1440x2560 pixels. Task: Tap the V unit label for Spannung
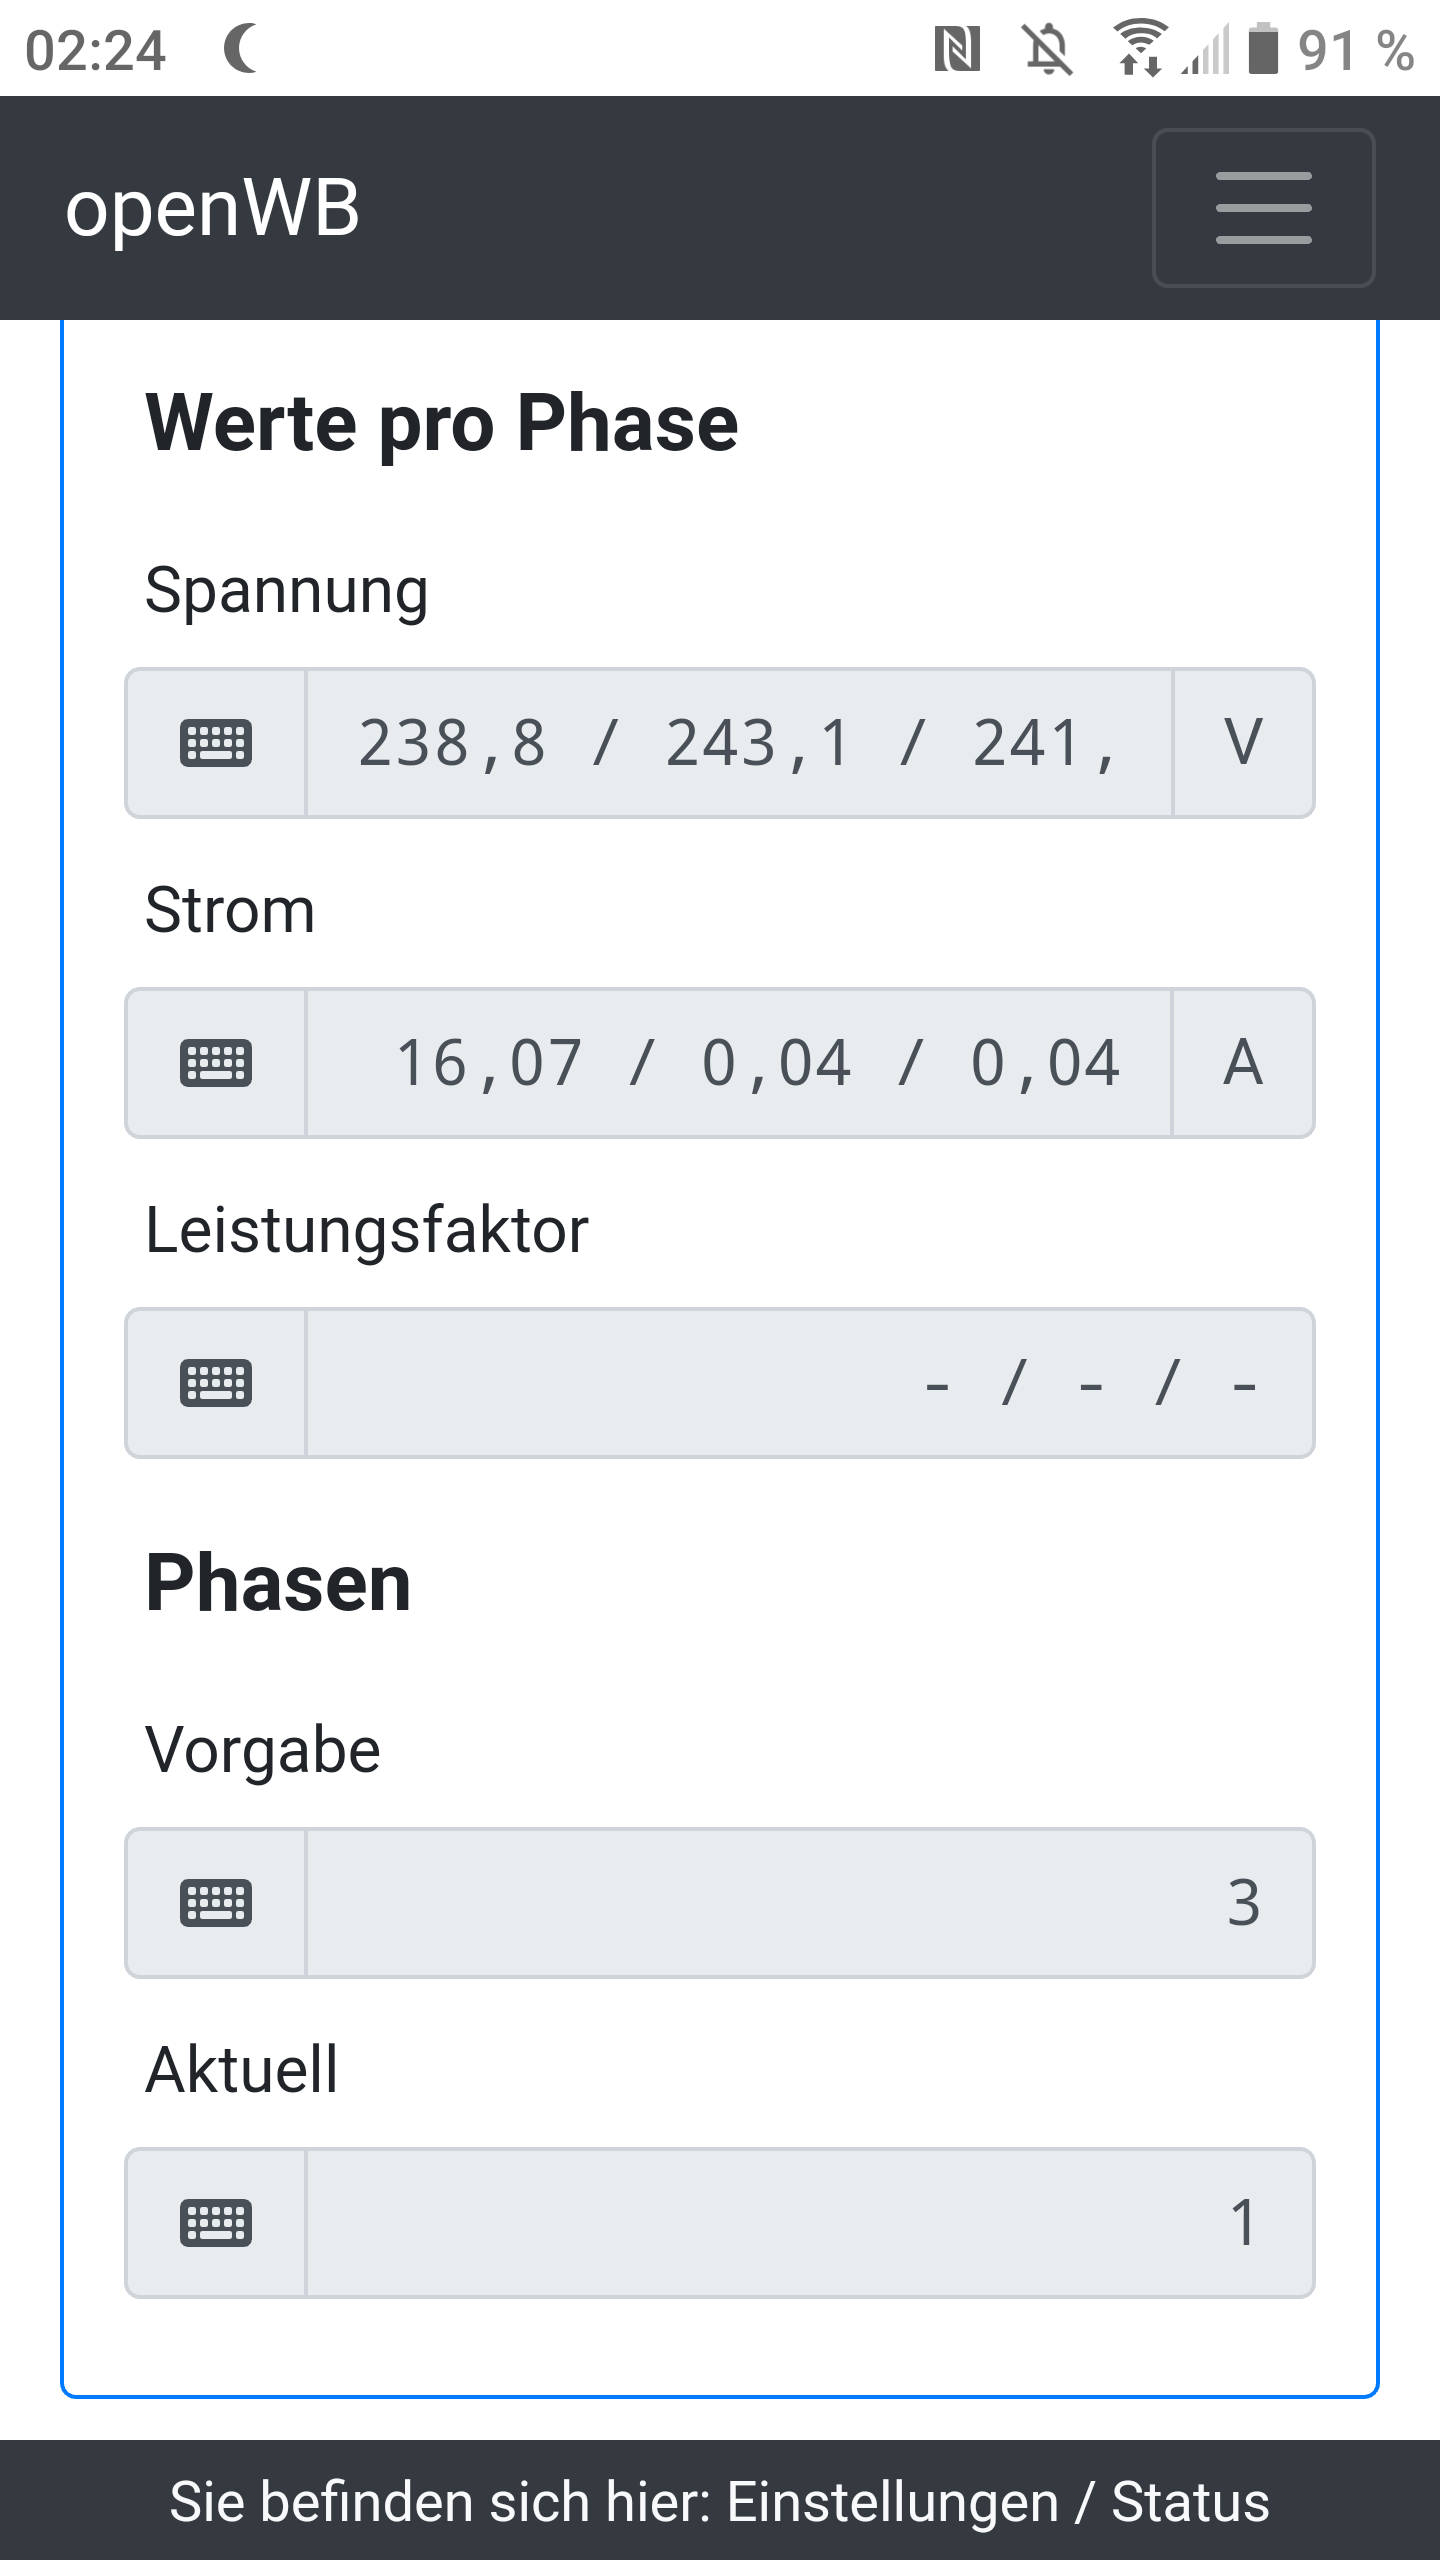tap(1243, 743)
